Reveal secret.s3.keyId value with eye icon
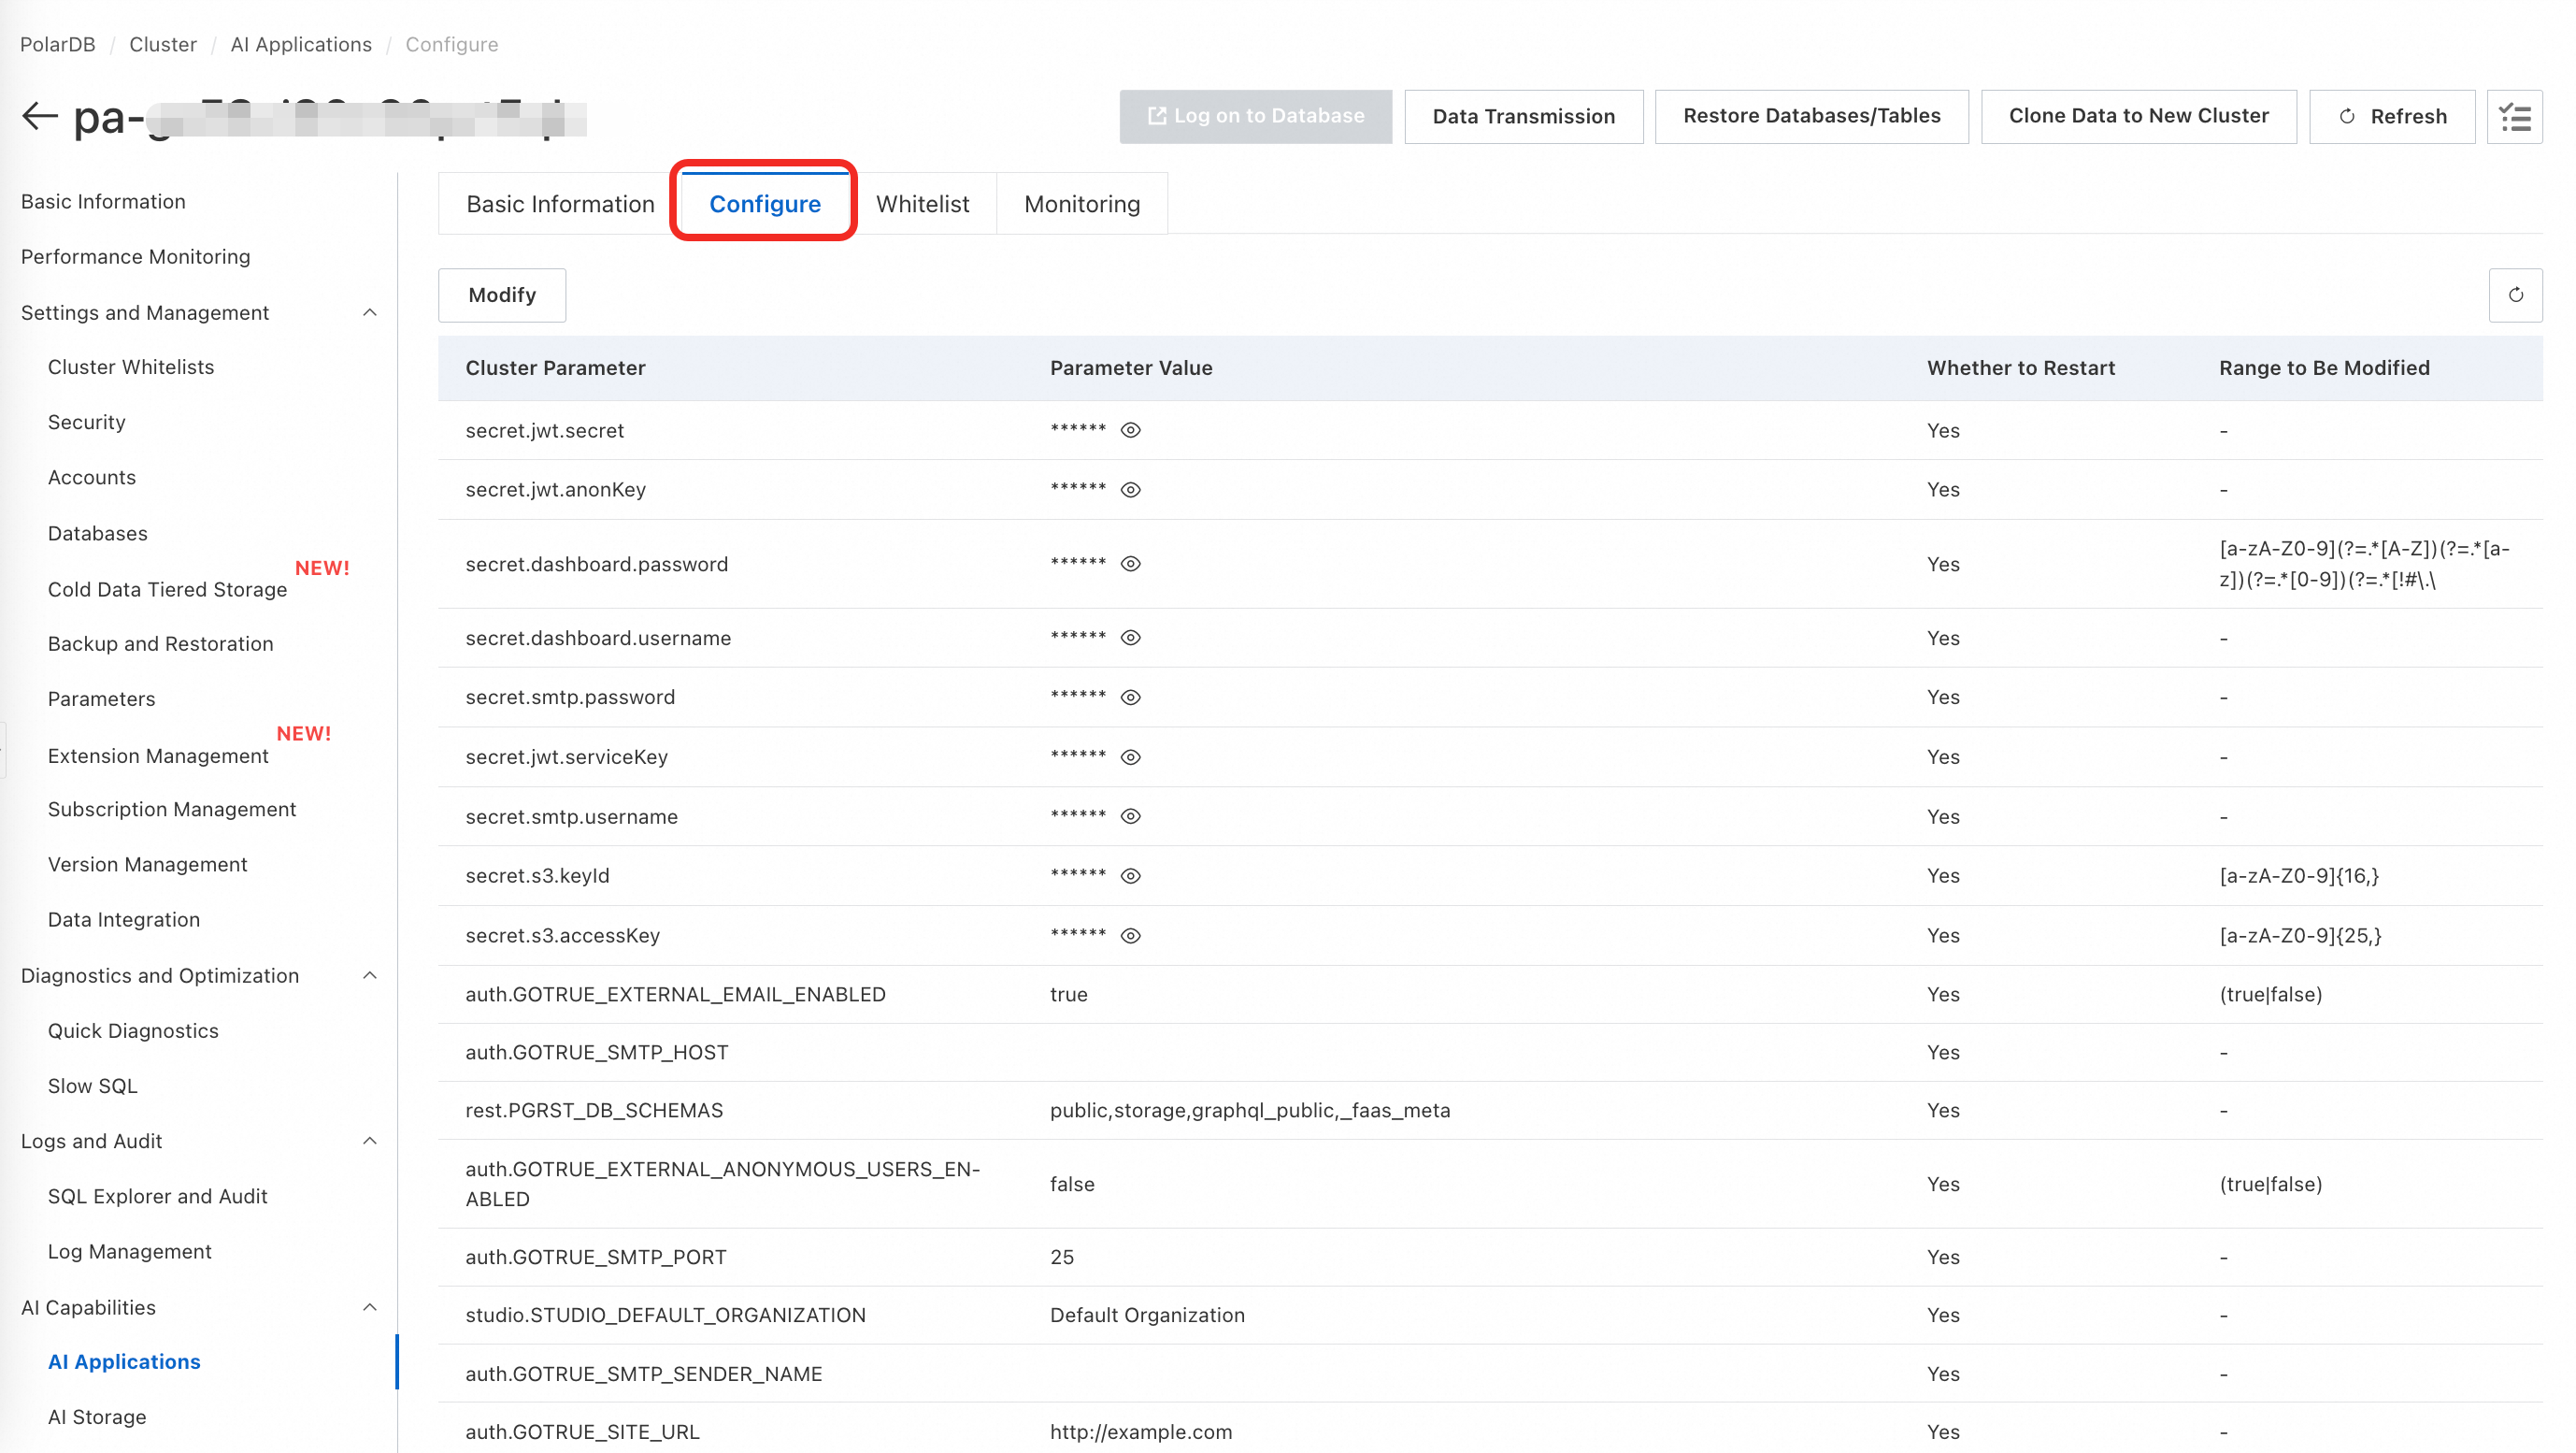Image resolution: width=2576 pixels, height=1453 pixels. point(1130,876)
